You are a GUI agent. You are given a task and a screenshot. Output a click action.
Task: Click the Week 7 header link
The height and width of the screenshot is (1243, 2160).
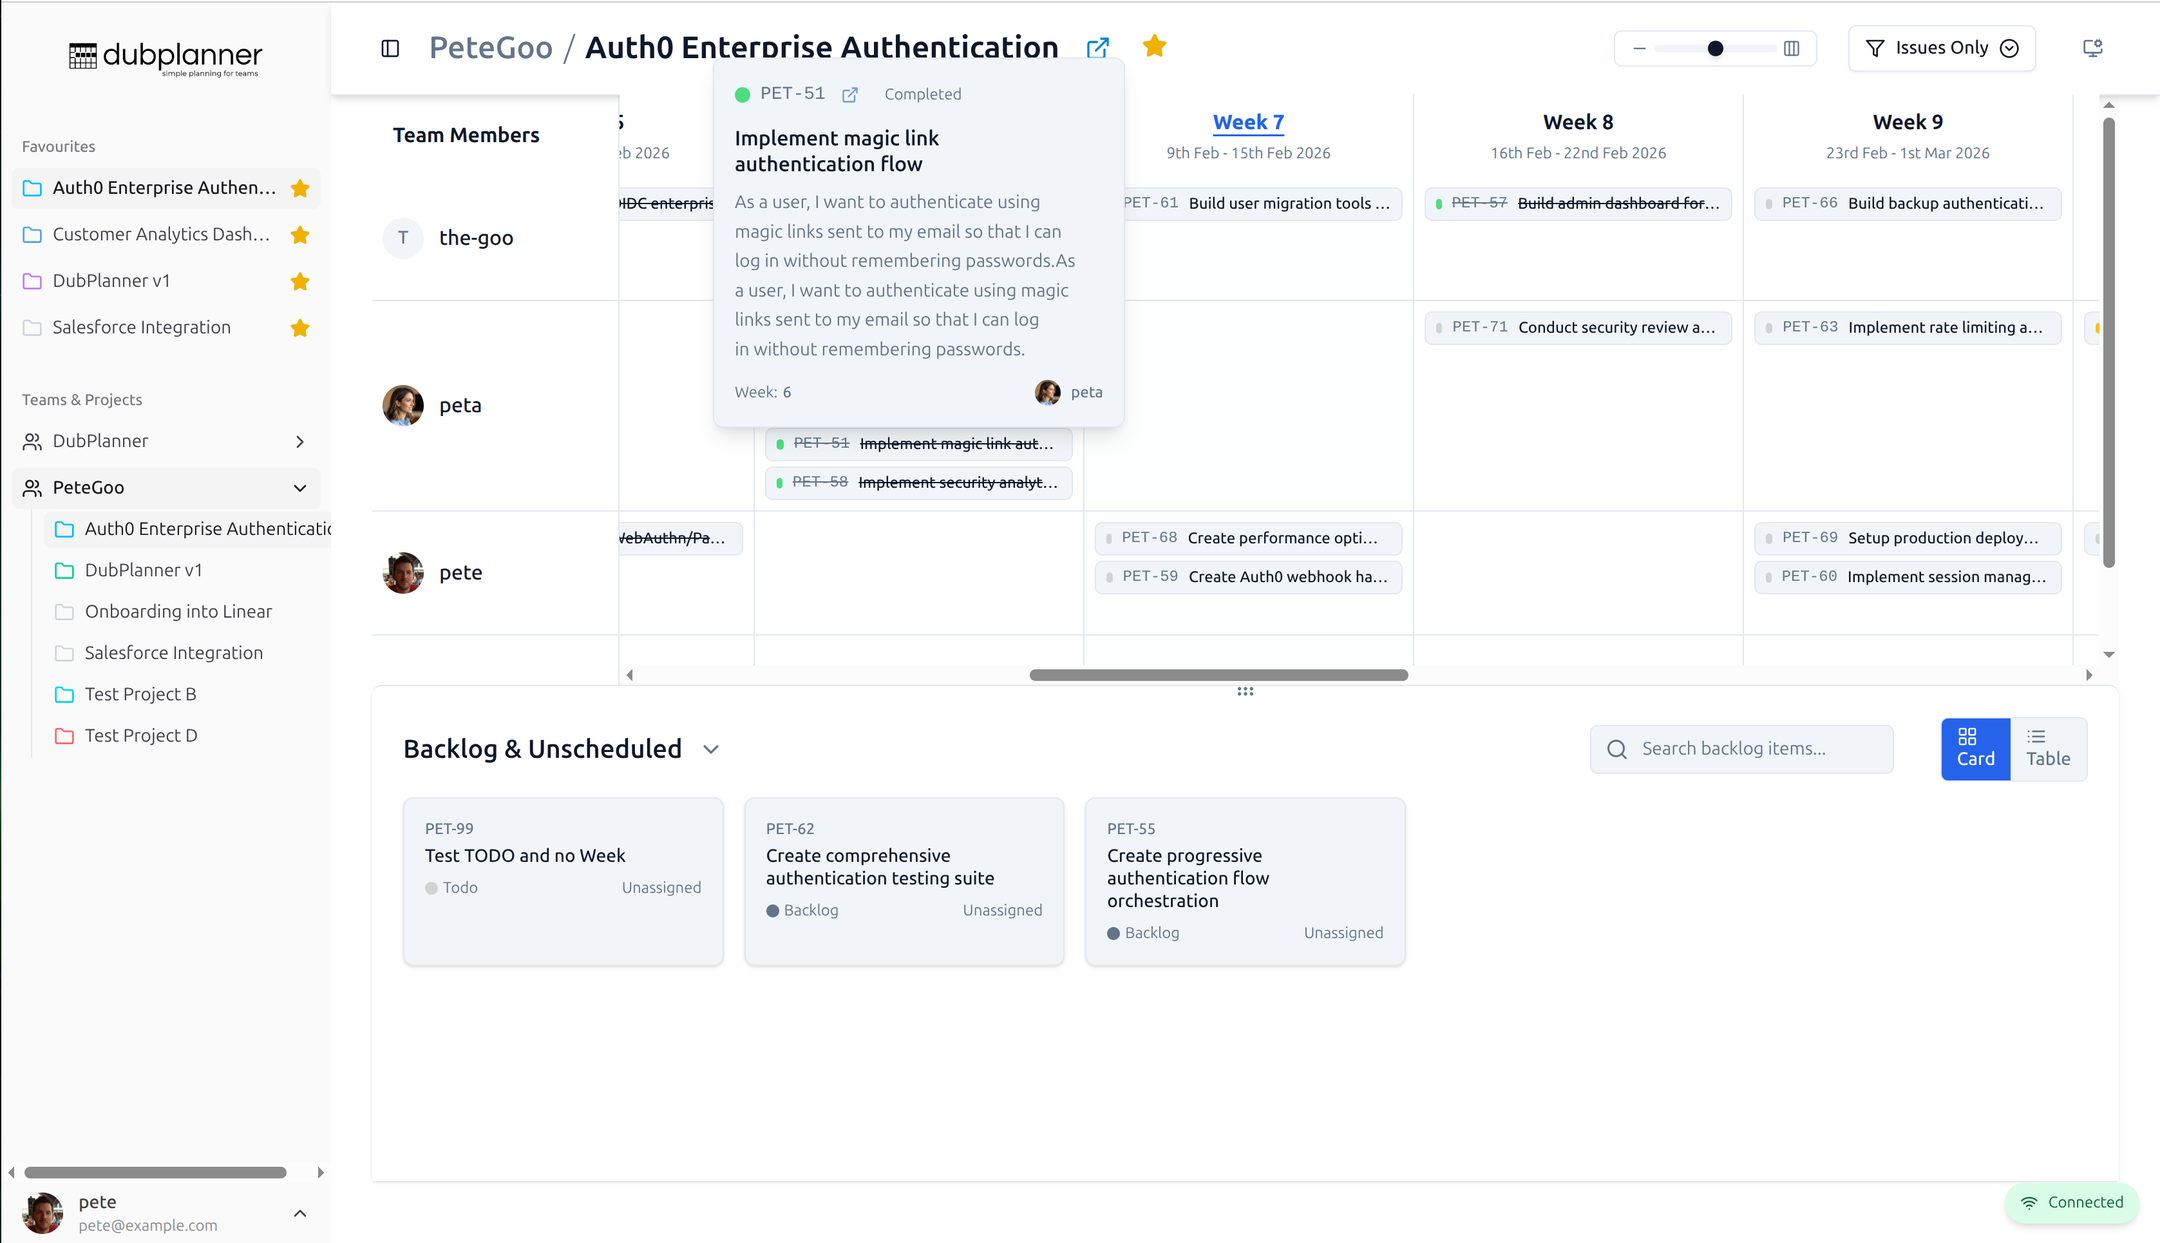pyautogui.click(x=1247, y=122)
